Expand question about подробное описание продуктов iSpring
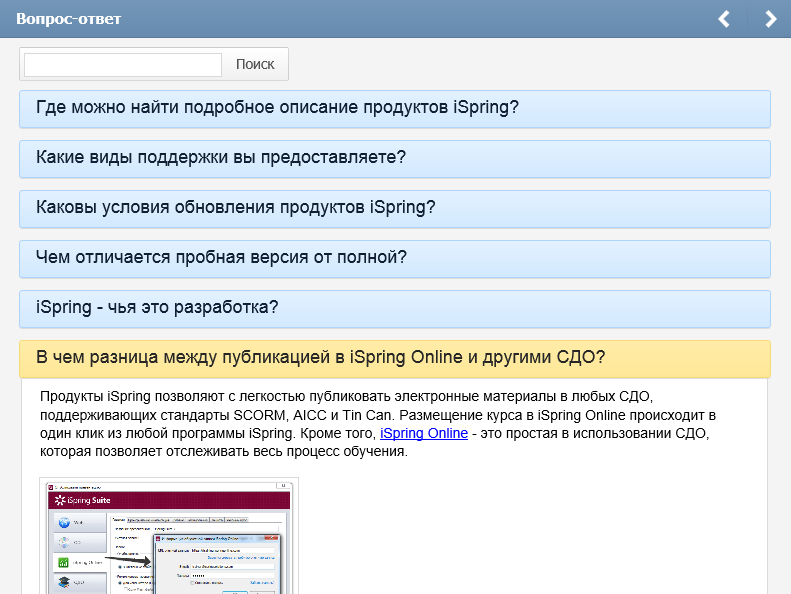 (395, 109)
